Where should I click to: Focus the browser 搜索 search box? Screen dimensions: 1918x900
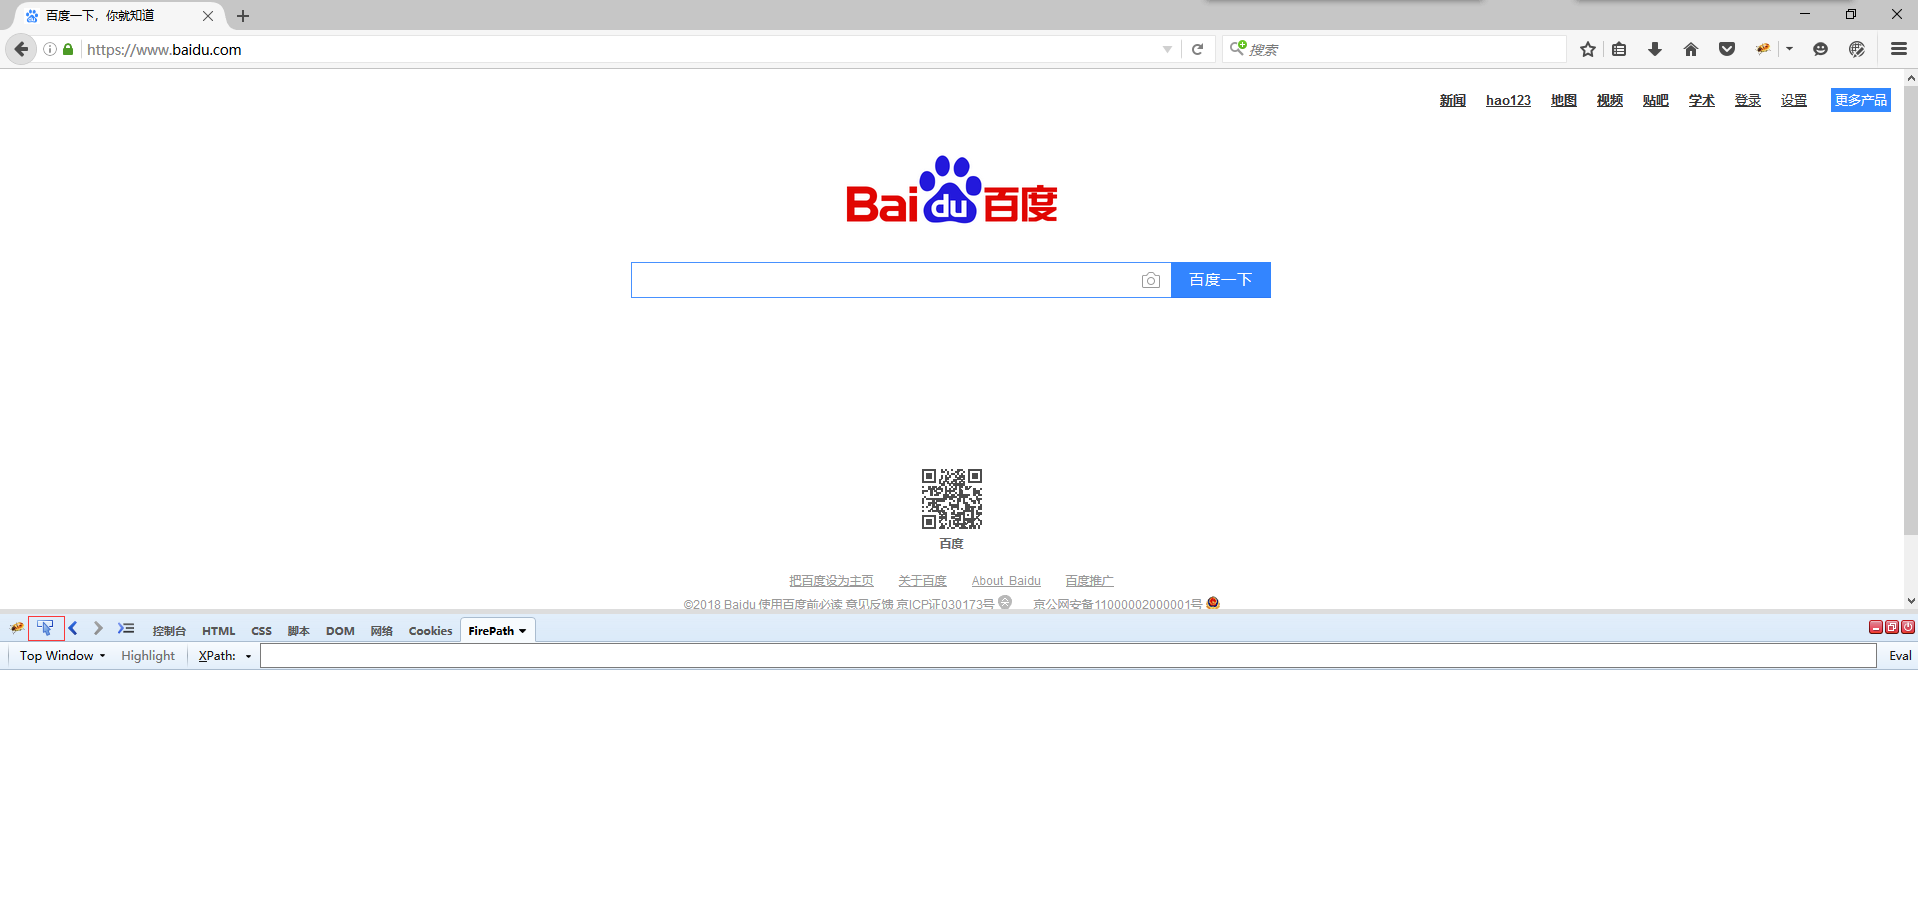tap(1395, 49)
